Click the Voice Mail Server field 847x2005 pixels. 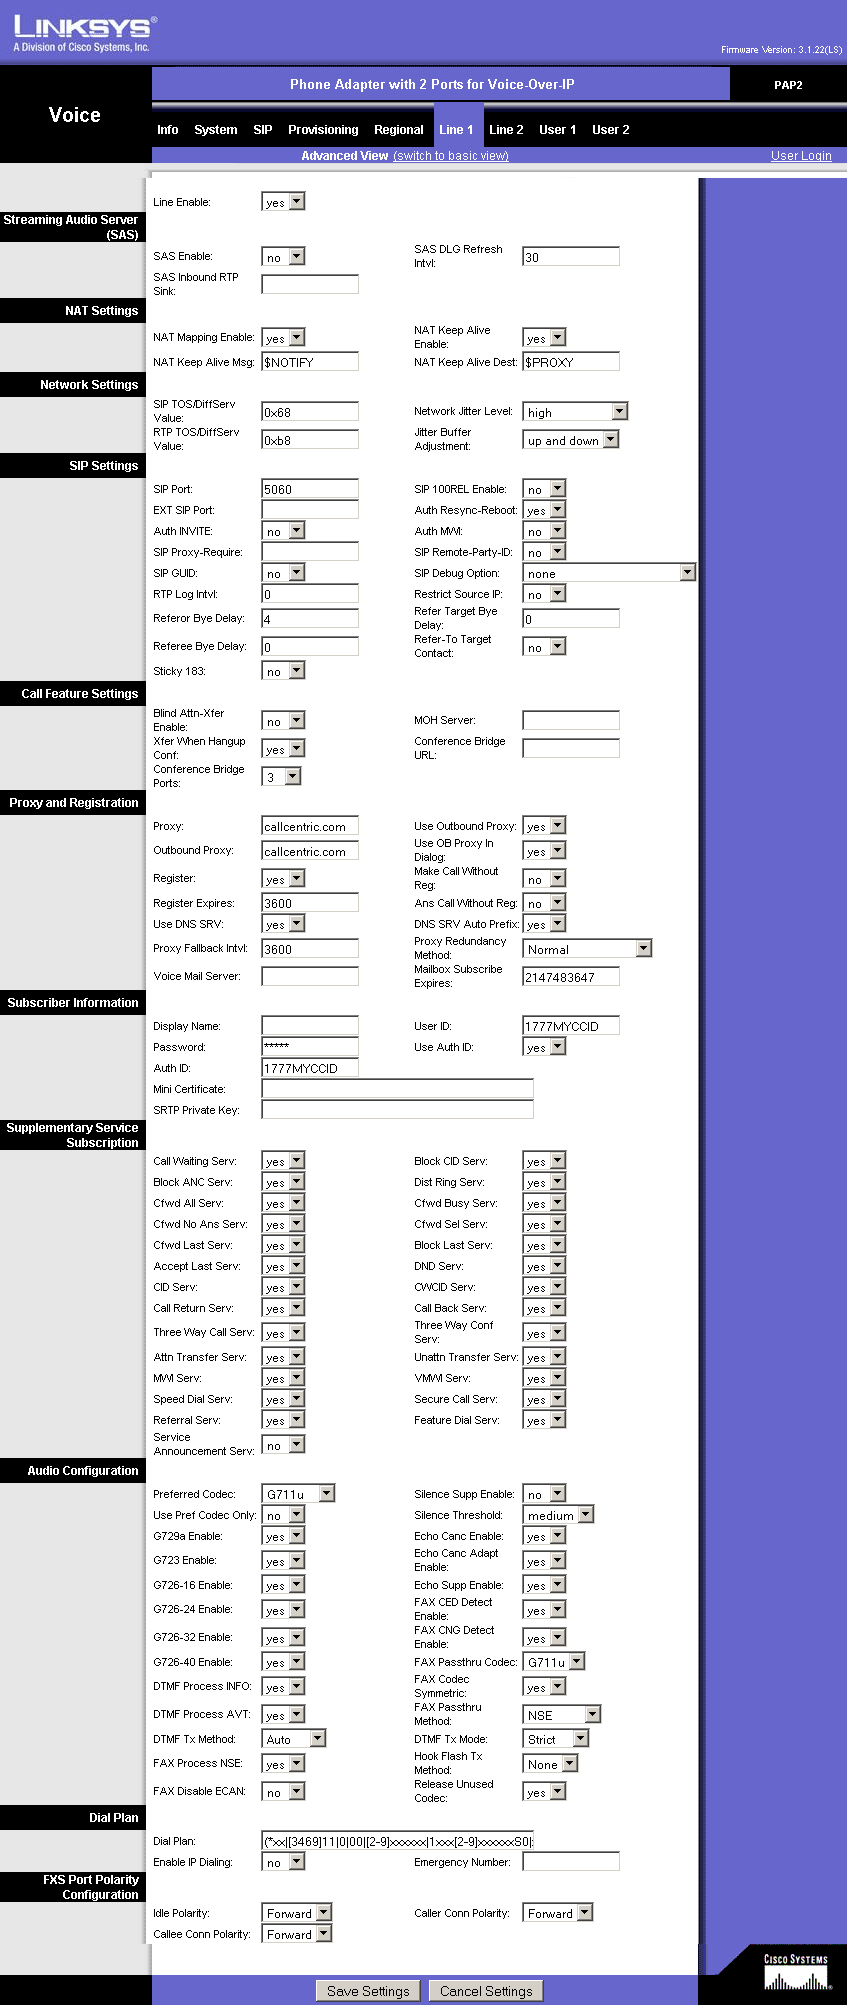310,976
